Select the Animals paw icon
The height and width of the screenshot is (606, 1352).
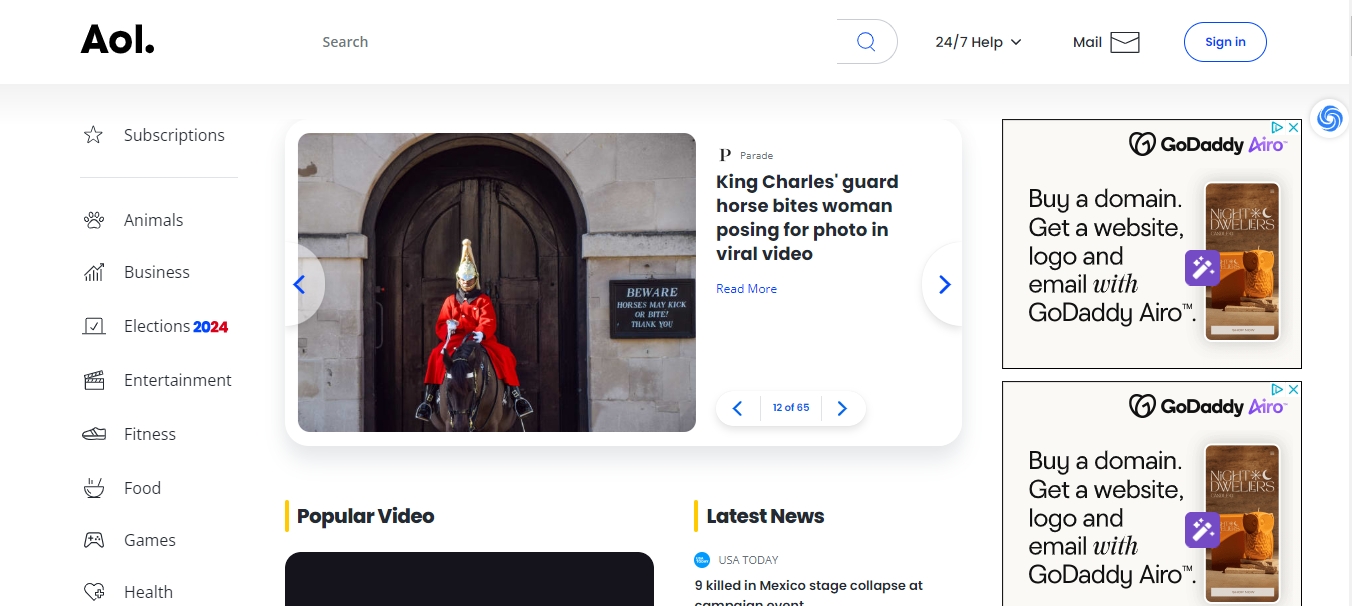click(x=94, y=220)
